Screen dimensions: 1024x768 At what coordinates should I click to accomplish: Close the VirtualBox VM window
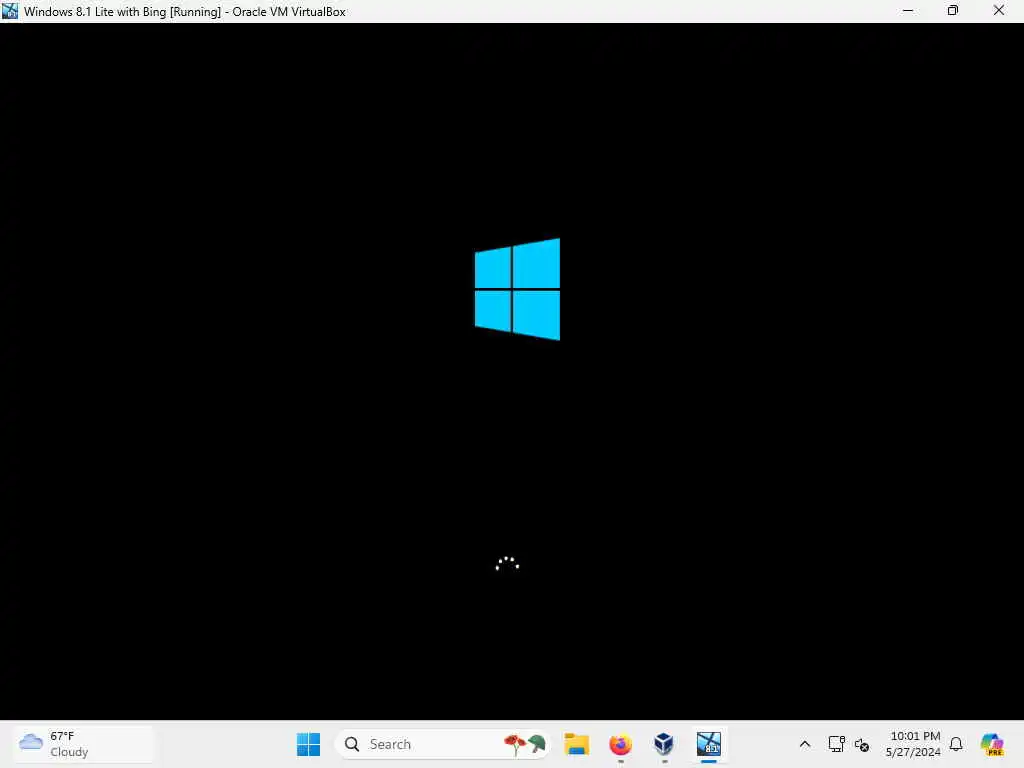click(x=999, y=11)
